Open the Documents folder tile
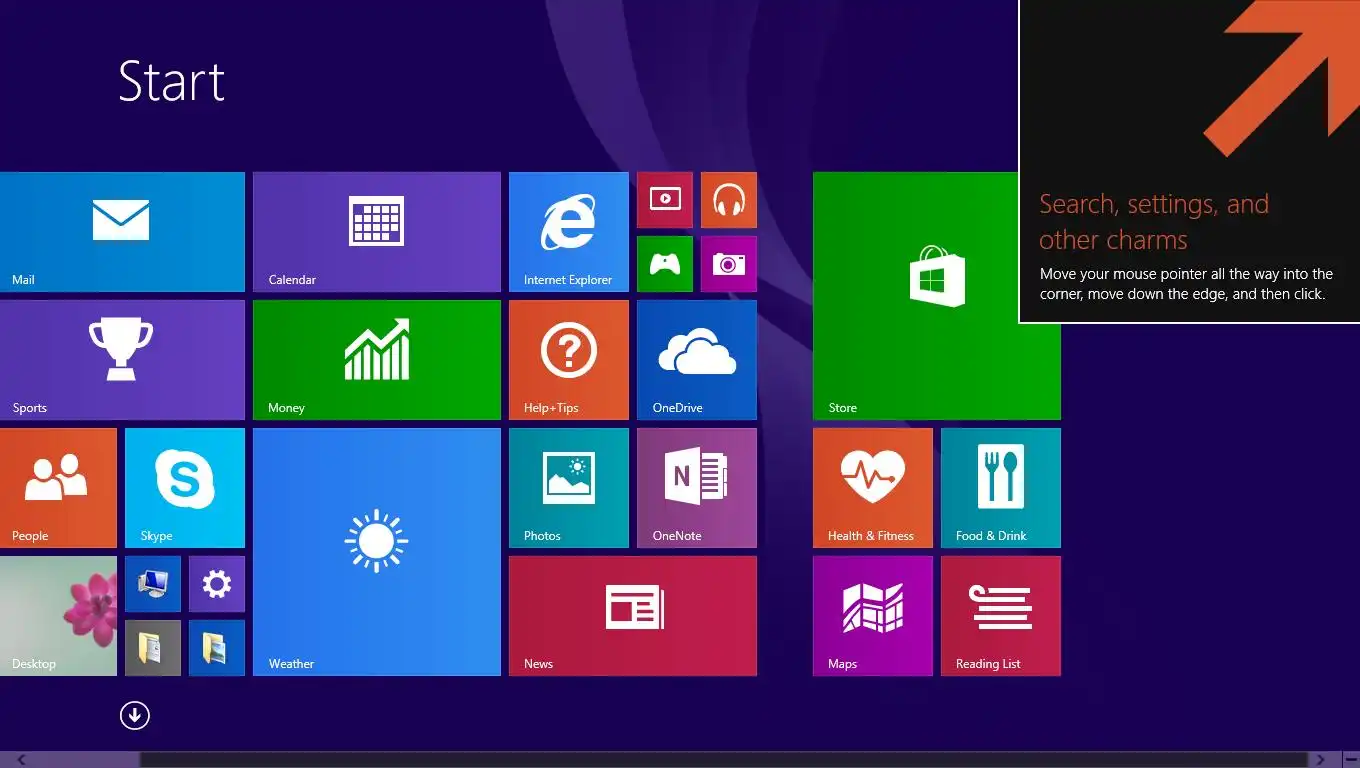 (153, 648)
